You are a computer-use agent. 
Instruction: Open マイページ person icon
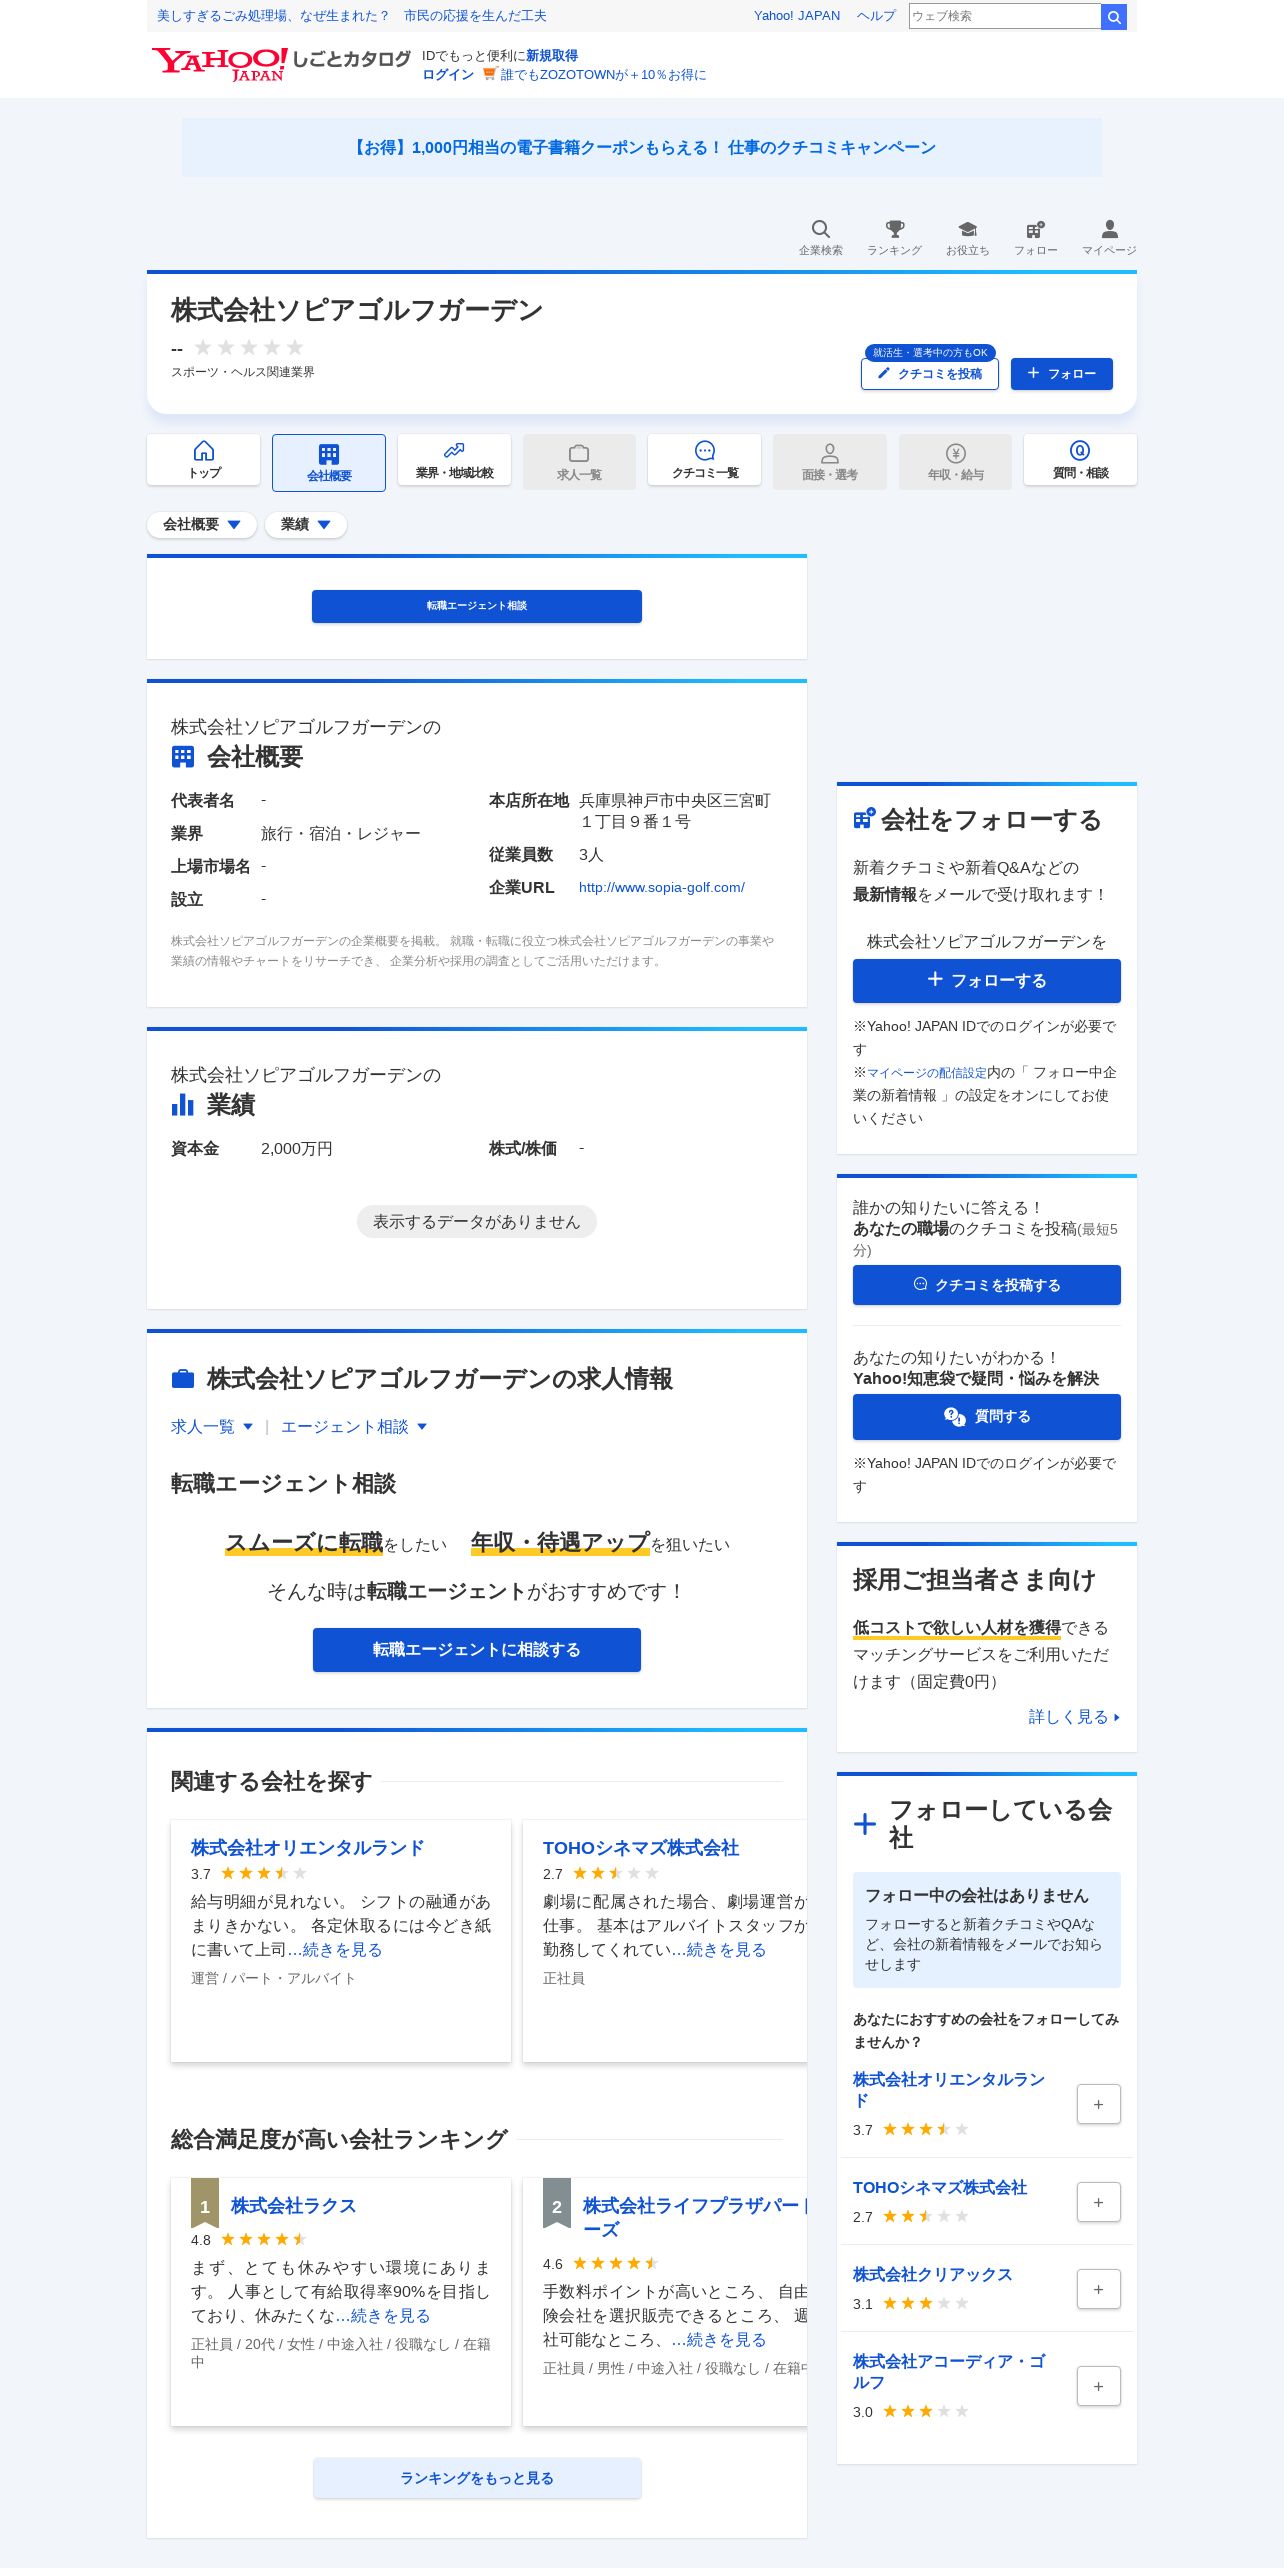[x=1109, y=237]
